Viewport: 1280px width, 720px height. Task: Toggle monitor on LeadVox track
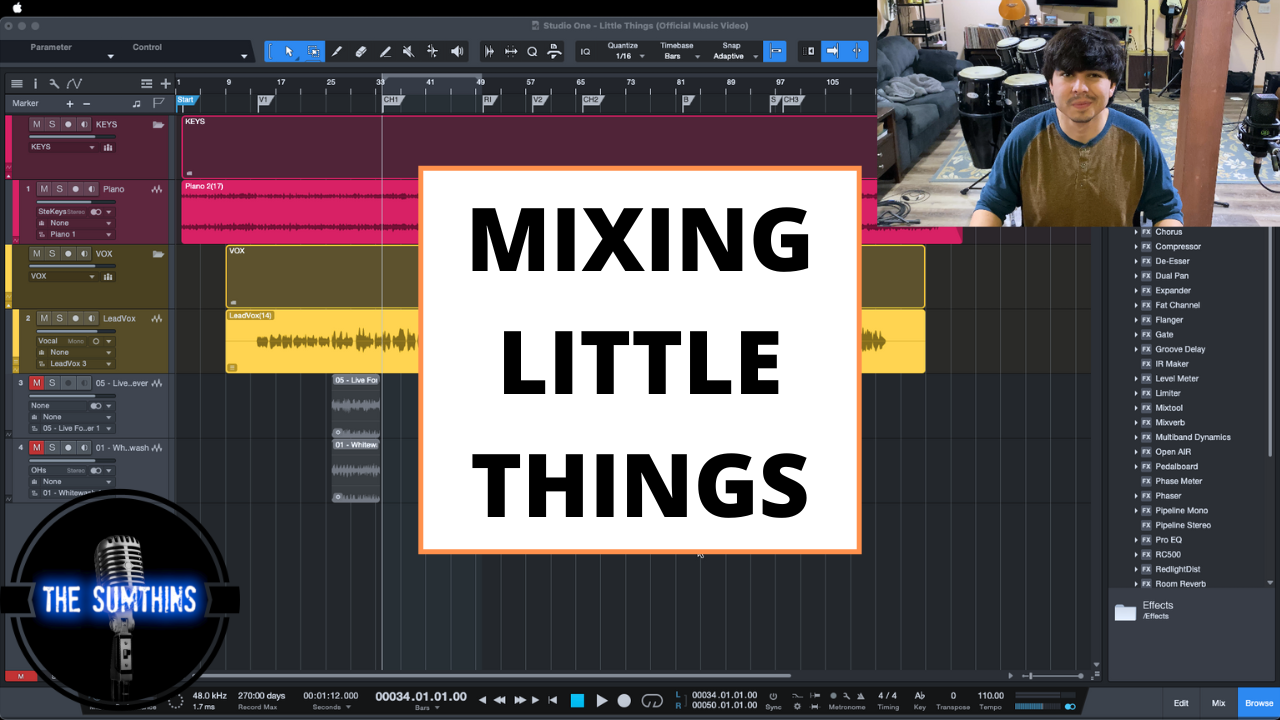tap(92, 319)
